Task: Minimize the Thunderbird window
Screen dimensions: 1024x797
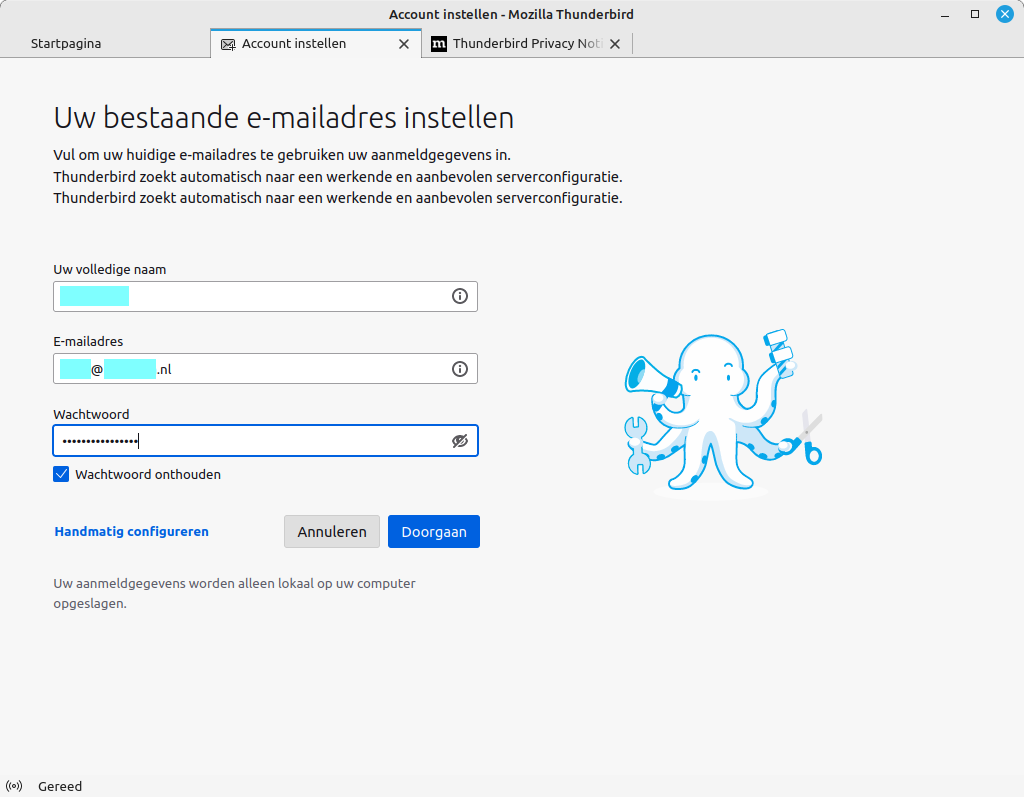Action: [944, 15]
